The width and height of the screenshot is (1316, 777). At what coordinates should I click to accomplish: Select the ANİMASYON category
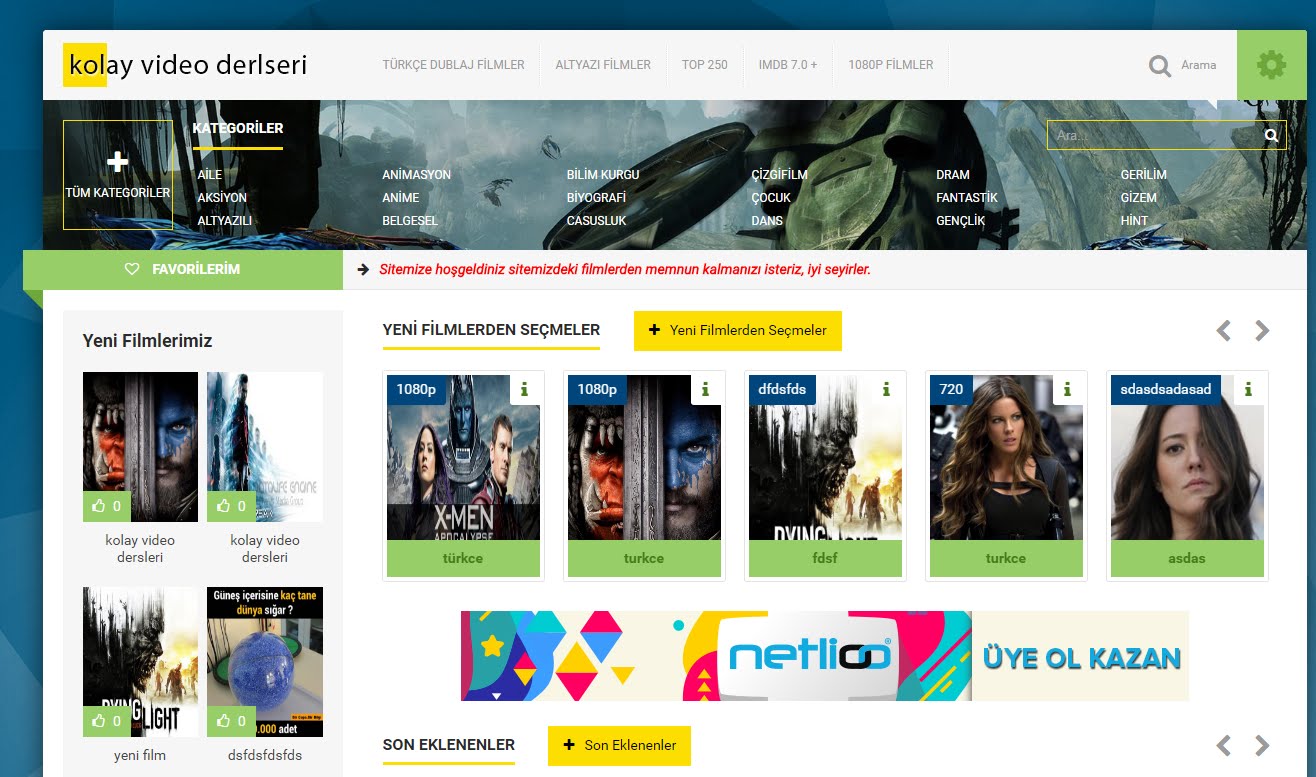click(417, 175)
